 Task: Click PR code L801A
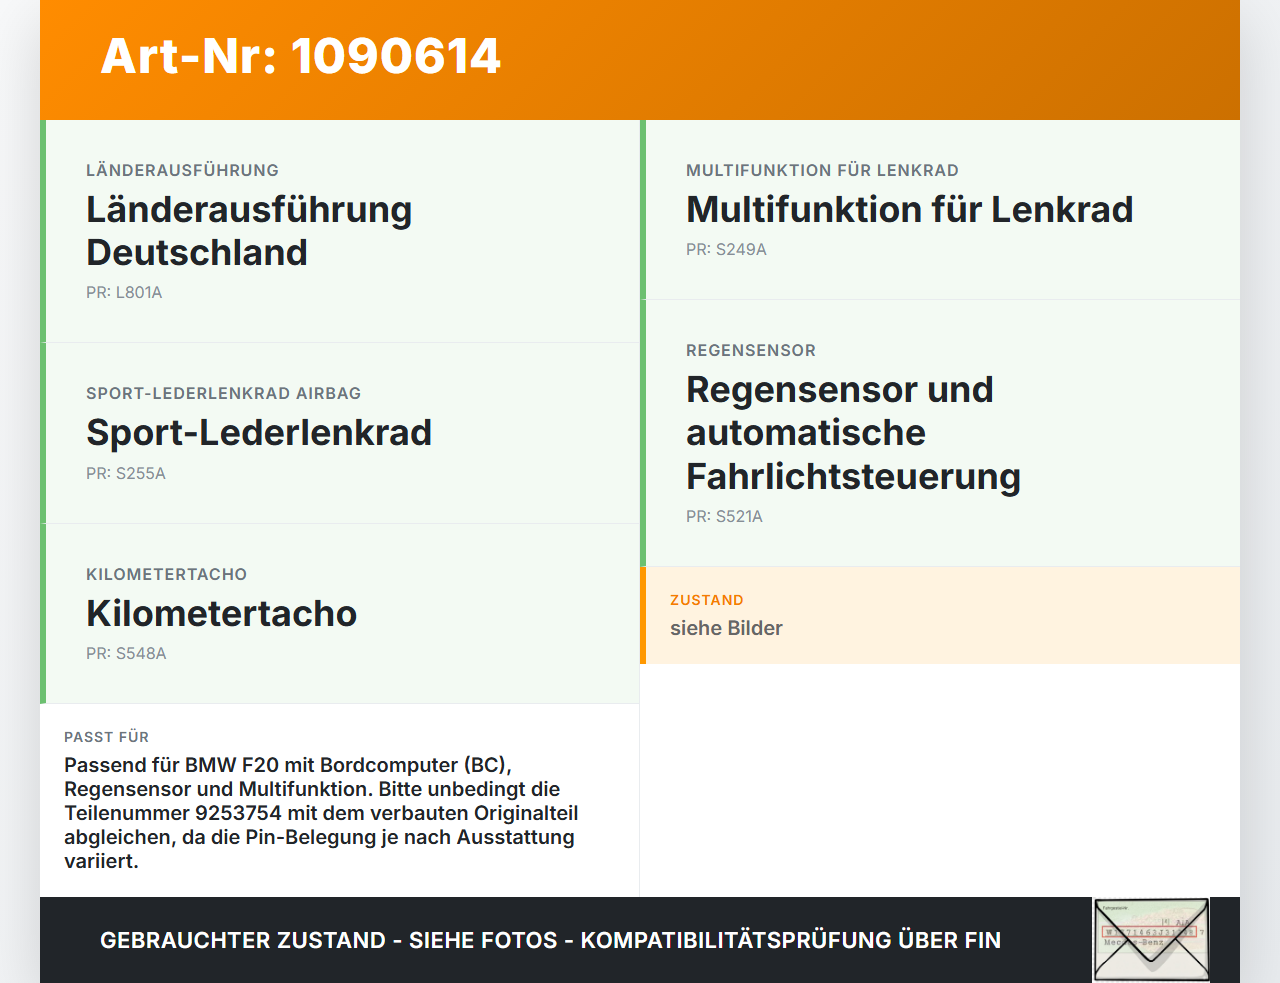pos(124,293)
